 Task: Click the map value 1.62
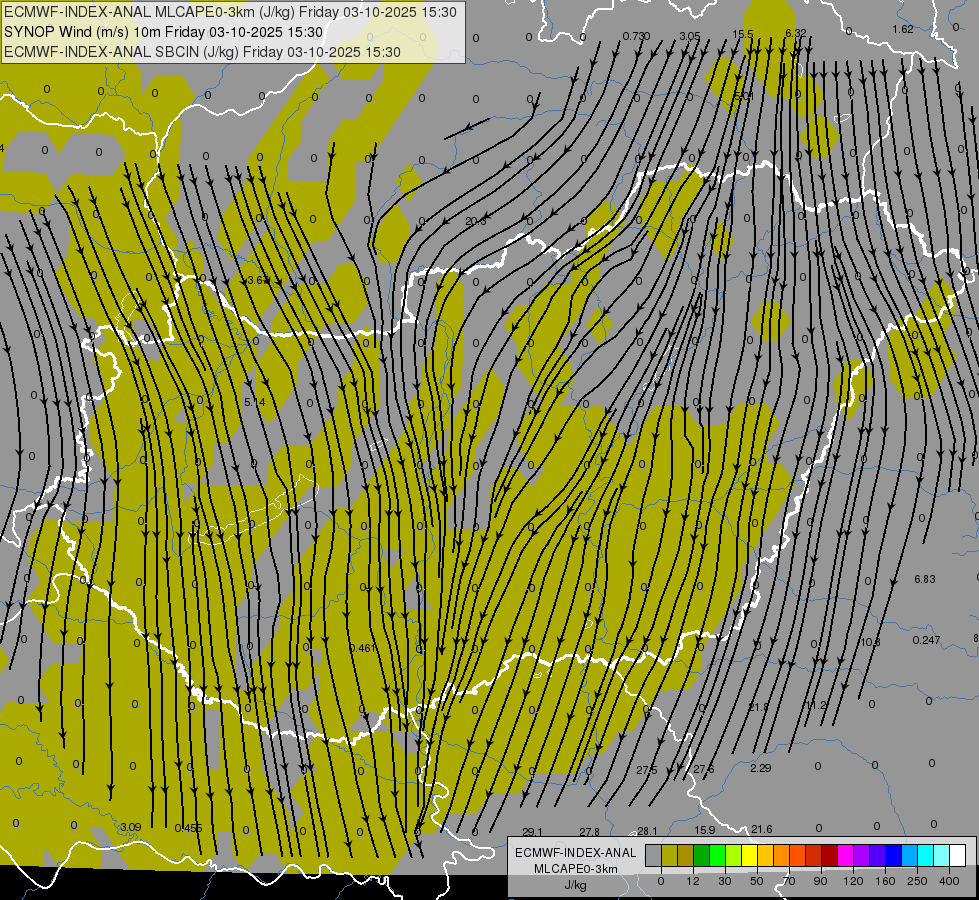(x=903, y=29)
